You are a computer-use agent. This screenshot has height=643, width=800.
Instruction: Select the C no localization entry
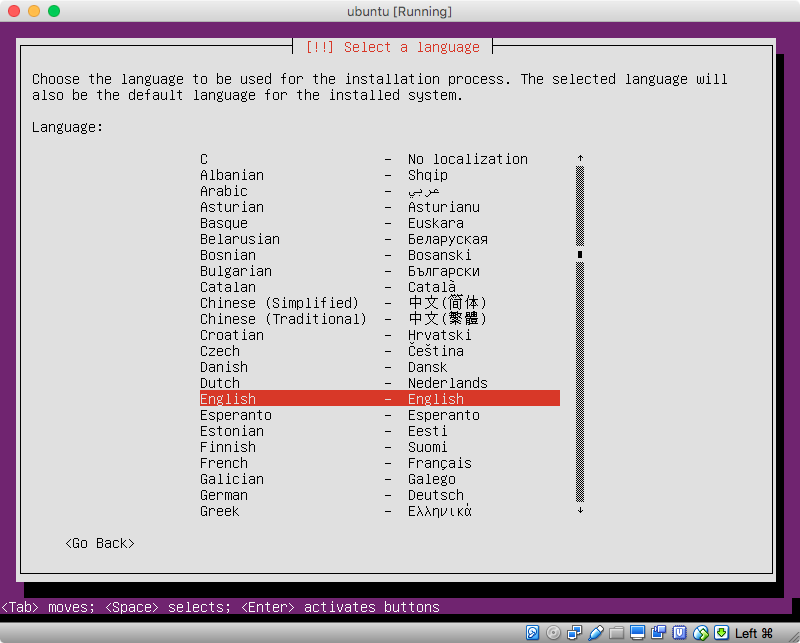(380, 159)
